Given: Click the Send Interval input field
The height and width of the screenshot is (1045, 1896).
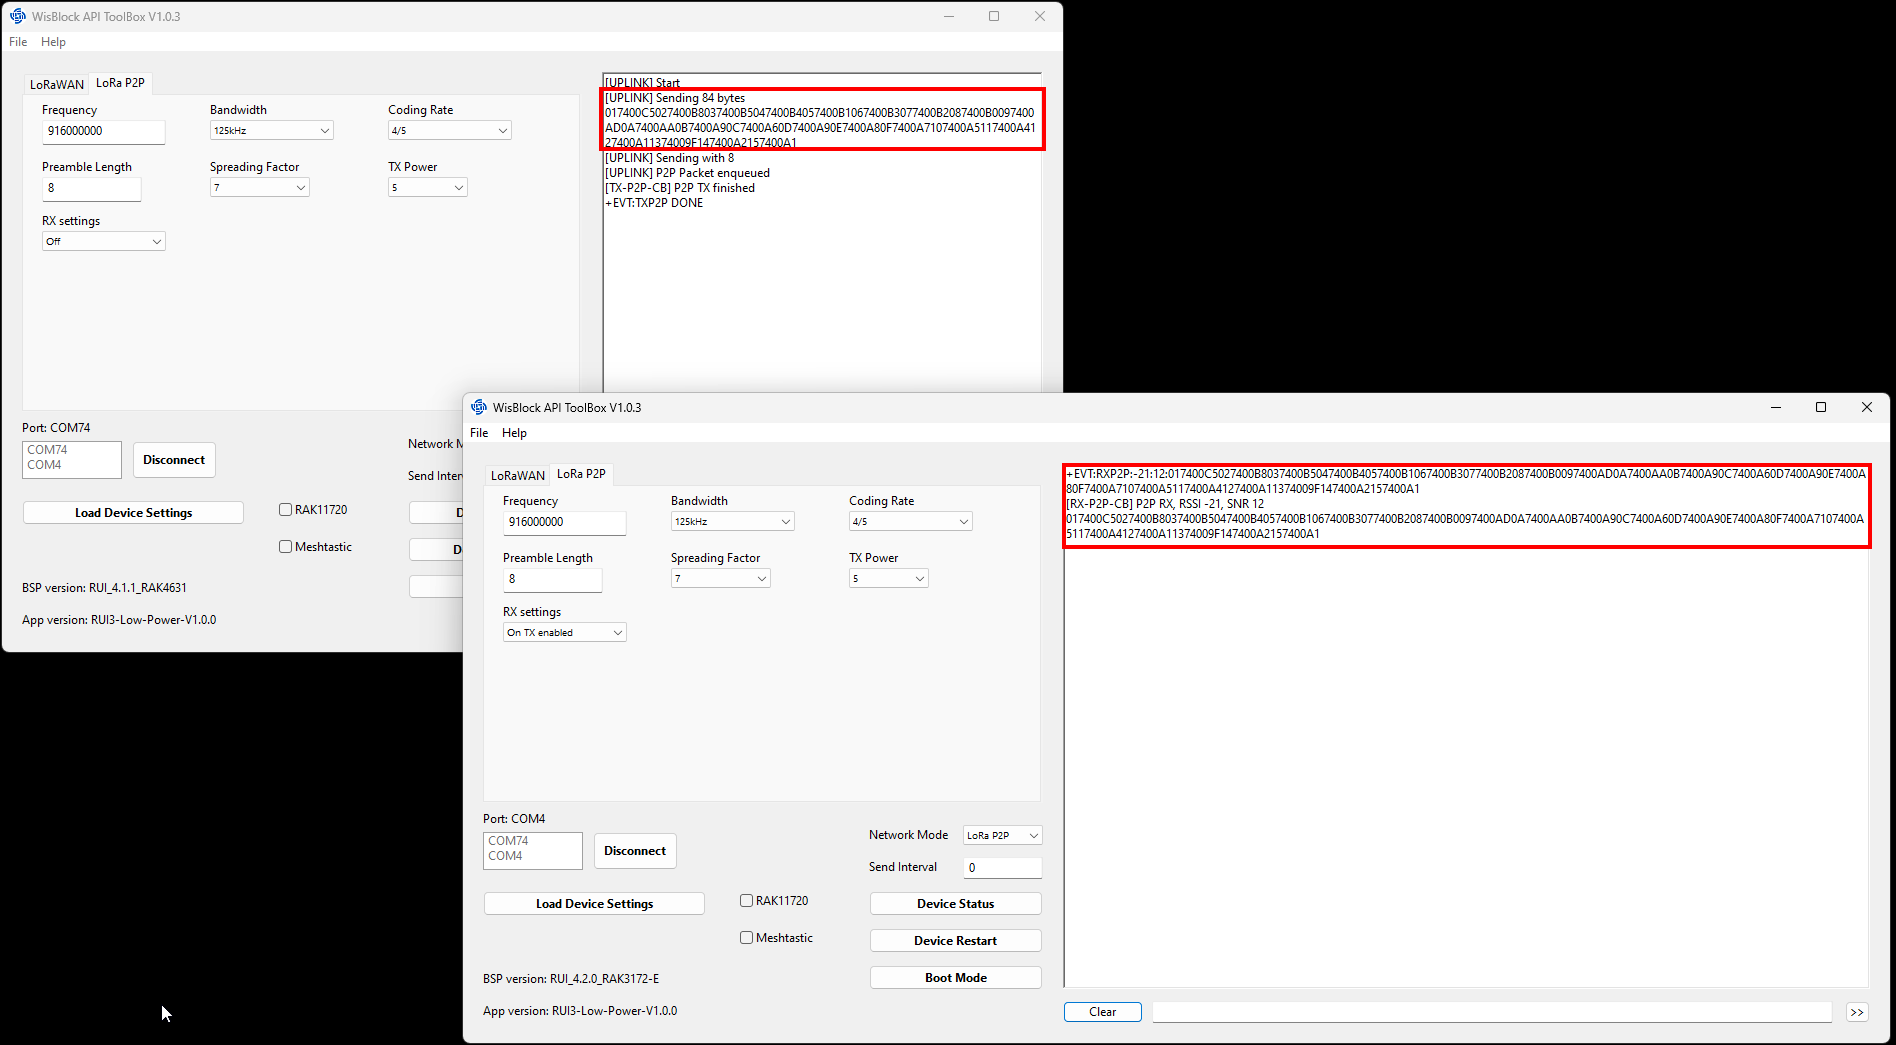Looking at the screenshot, I should tap(1002, 868).
